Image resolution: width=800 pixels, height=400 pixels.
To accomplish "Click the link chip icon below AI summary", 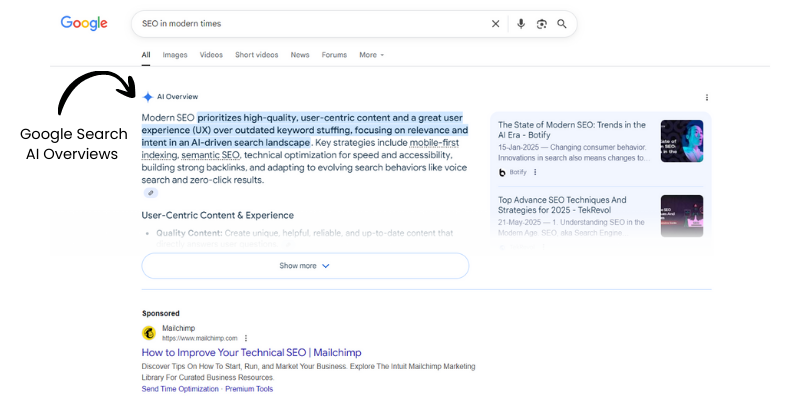I will tap(150, 193).
